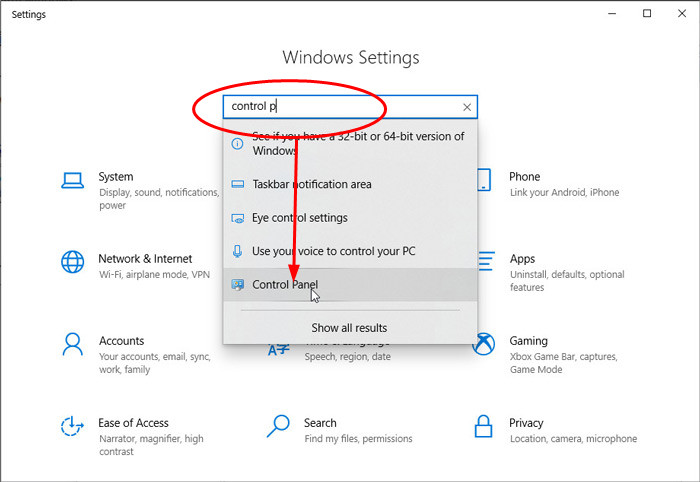This screenshot has height=482, width=700.
Task: Maximize the Settings window
Action: (x=647, y=14)
